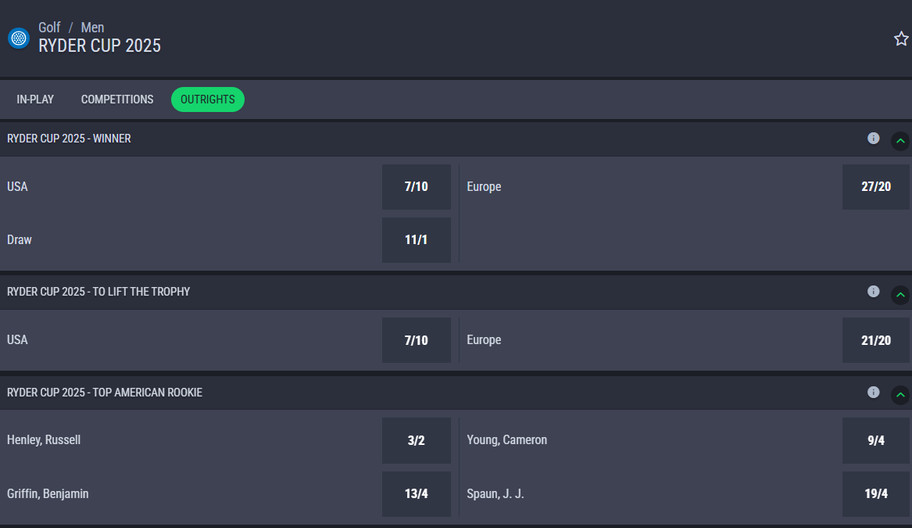This screenshot has width=912, height=528.
Task: Collapse the Top American Rookie section
Action: coord(900,394)
